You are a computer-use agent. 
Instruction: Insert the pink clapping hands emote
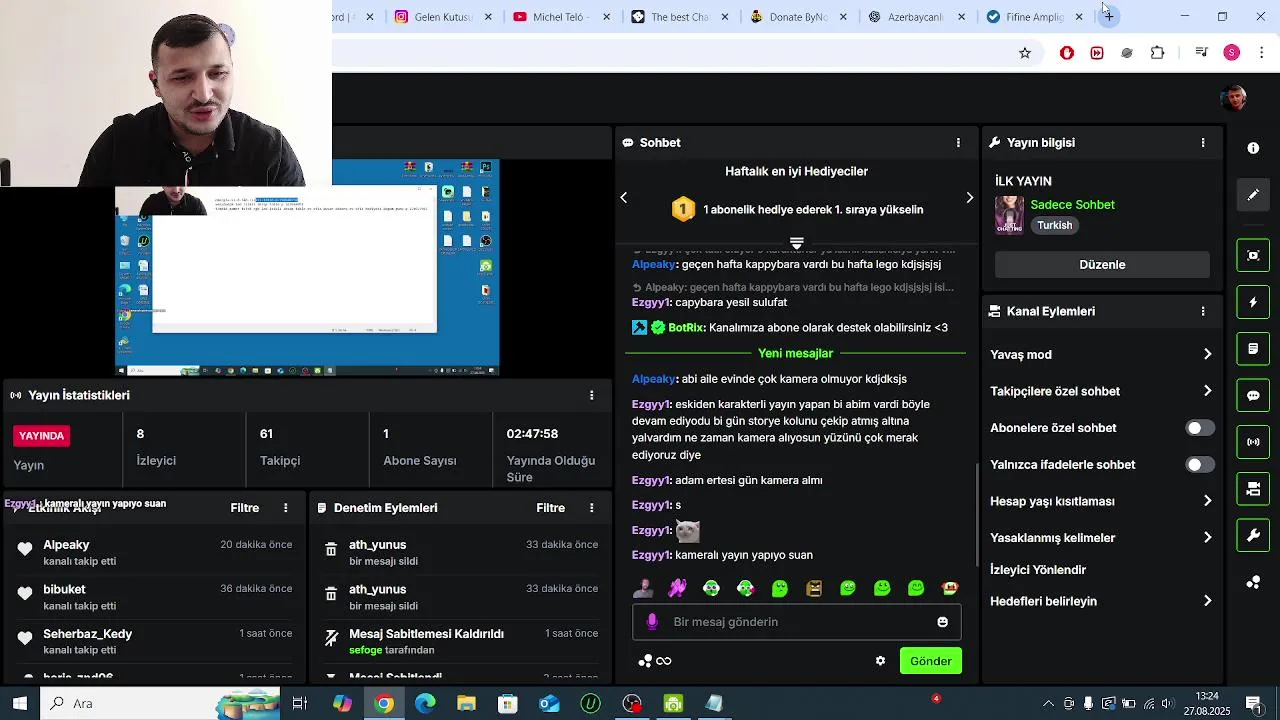pyautogui.click(x=677, y=588)
